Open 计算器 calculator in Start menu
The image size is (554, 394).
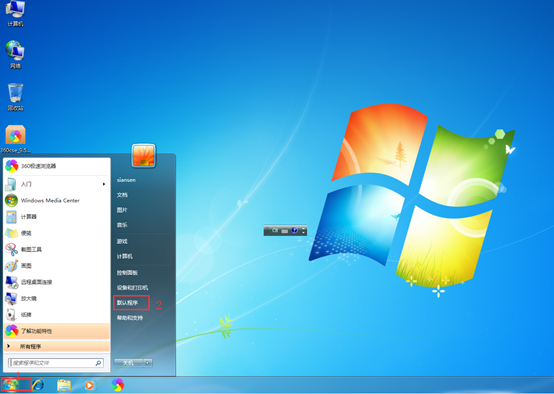pyautogui.click(x=57, y=217)
